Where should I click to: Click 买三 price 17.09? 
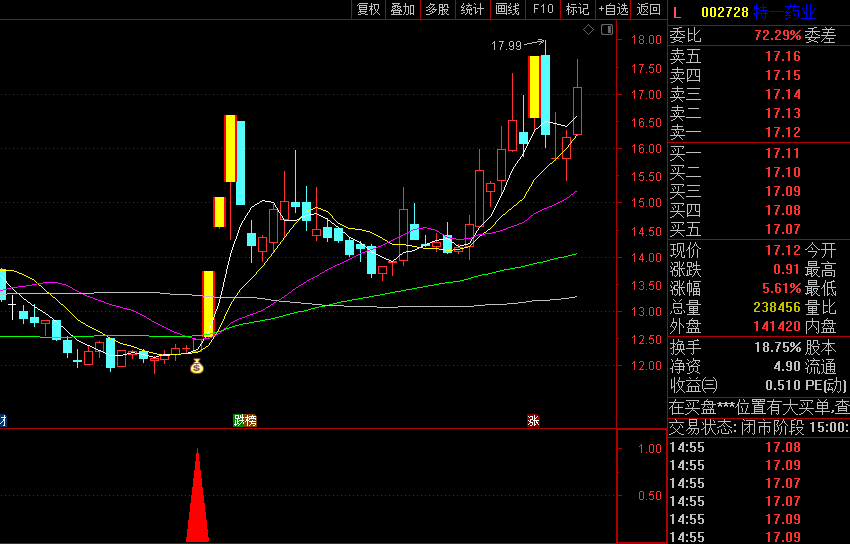click(x=783, y=191)
